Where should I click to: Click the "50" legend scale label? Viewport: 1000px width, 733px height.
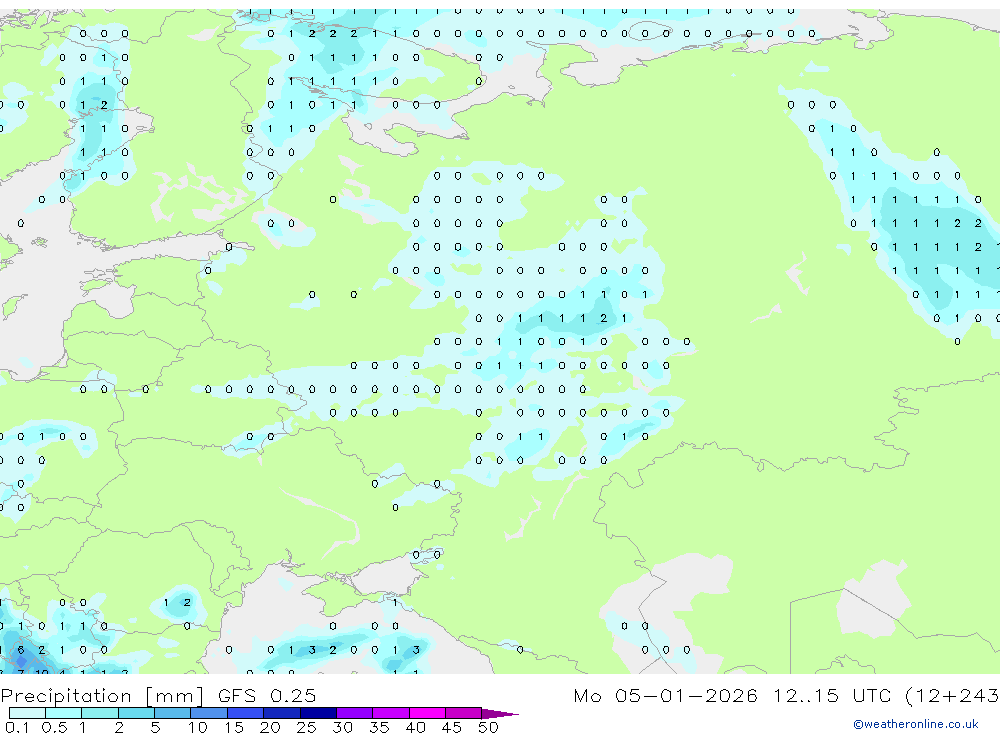[x=488, y=727]
